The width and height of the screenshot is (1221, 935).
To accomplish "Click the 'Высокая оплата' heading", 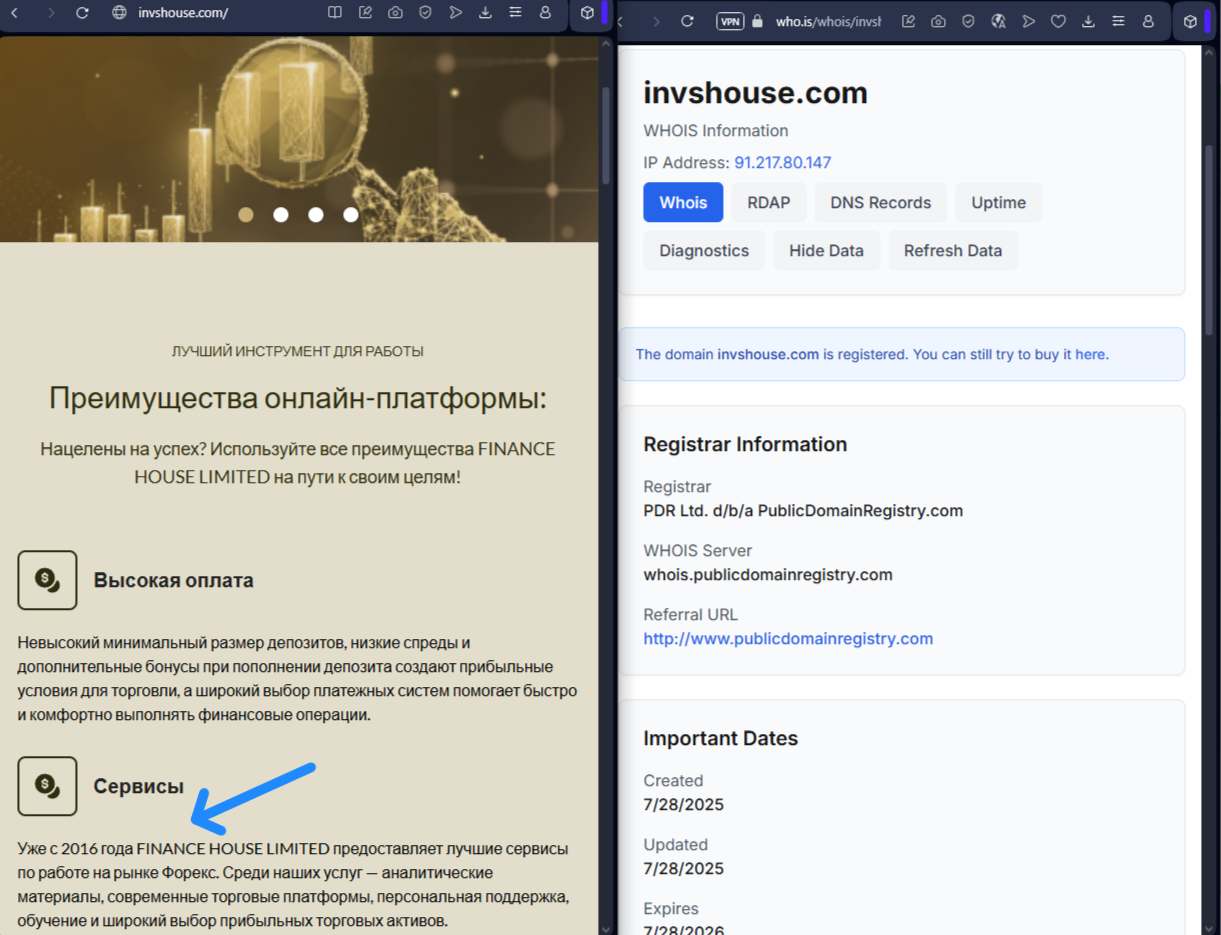I will click(174, 580).
